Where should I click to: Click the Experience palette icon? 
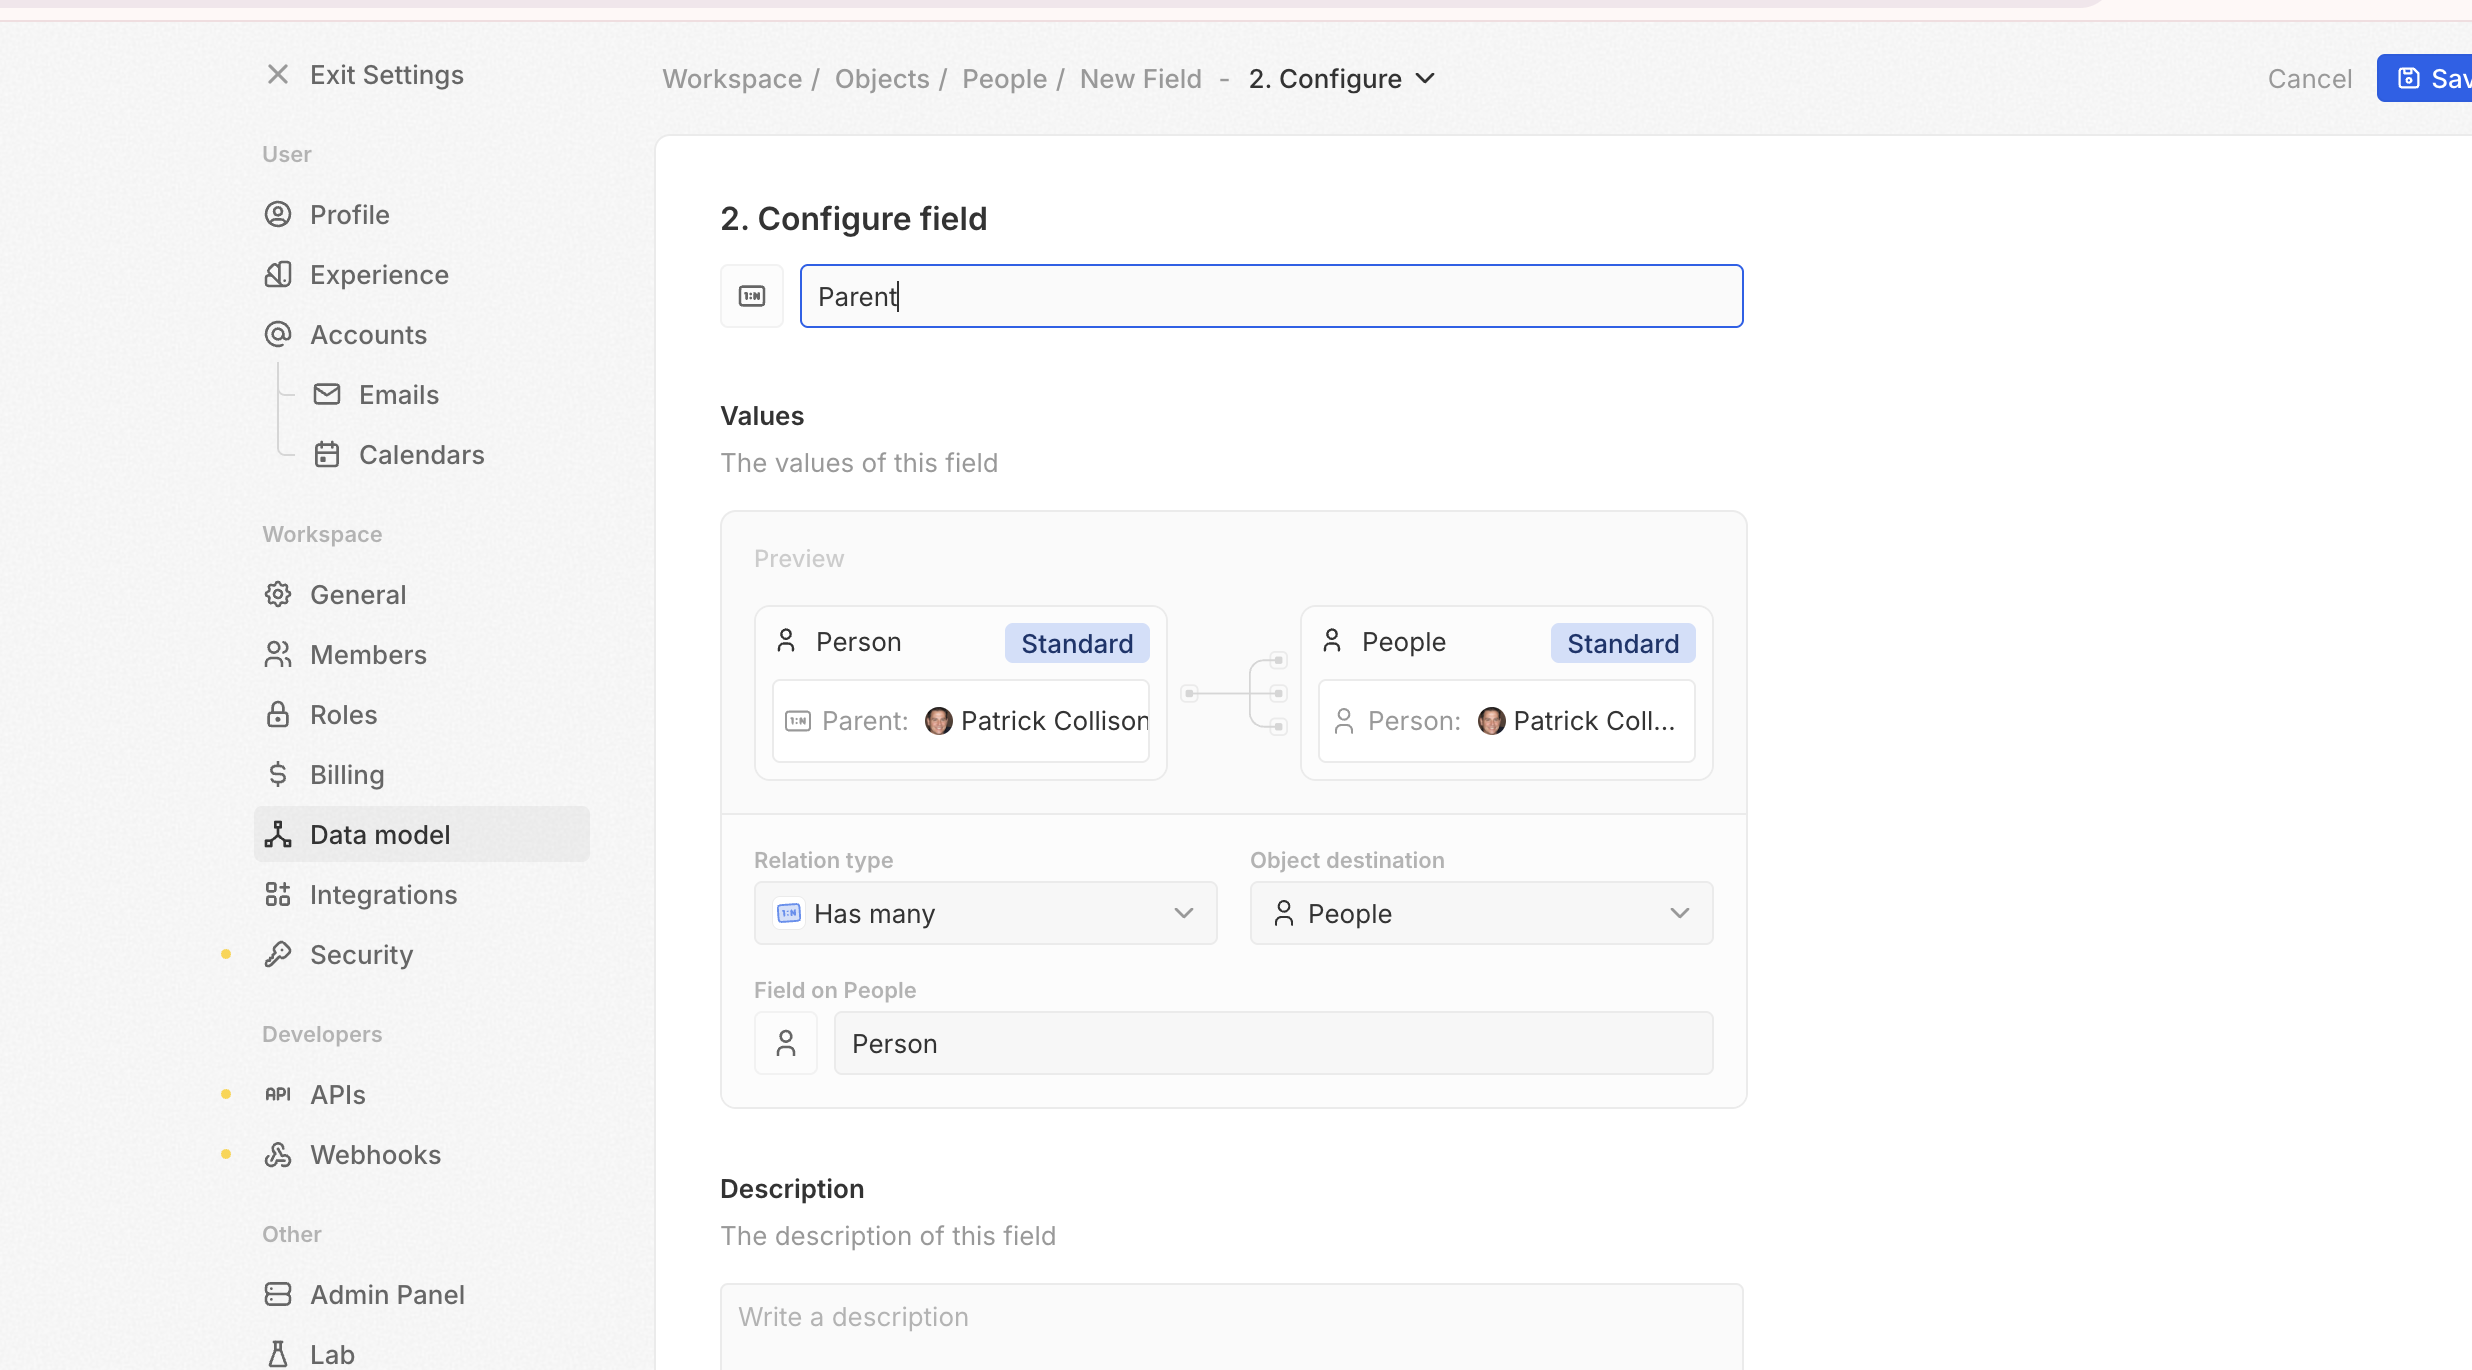[x=278, y=275]
